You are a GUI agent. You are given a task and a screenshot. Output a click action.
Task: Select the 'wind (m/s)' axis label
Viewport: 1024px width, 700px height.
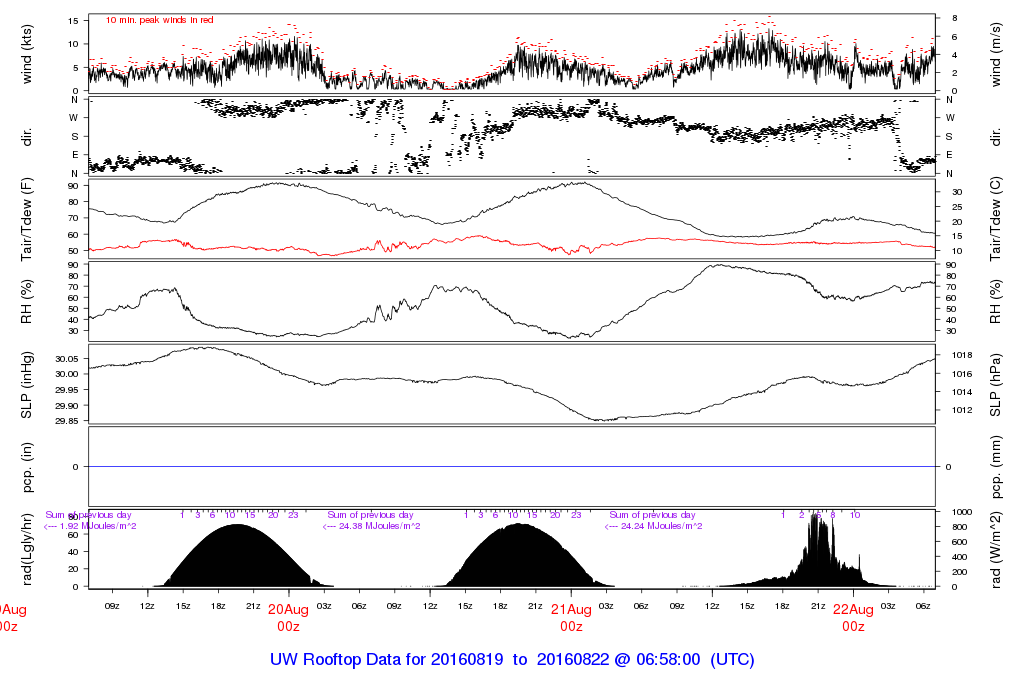coord(995,55)
